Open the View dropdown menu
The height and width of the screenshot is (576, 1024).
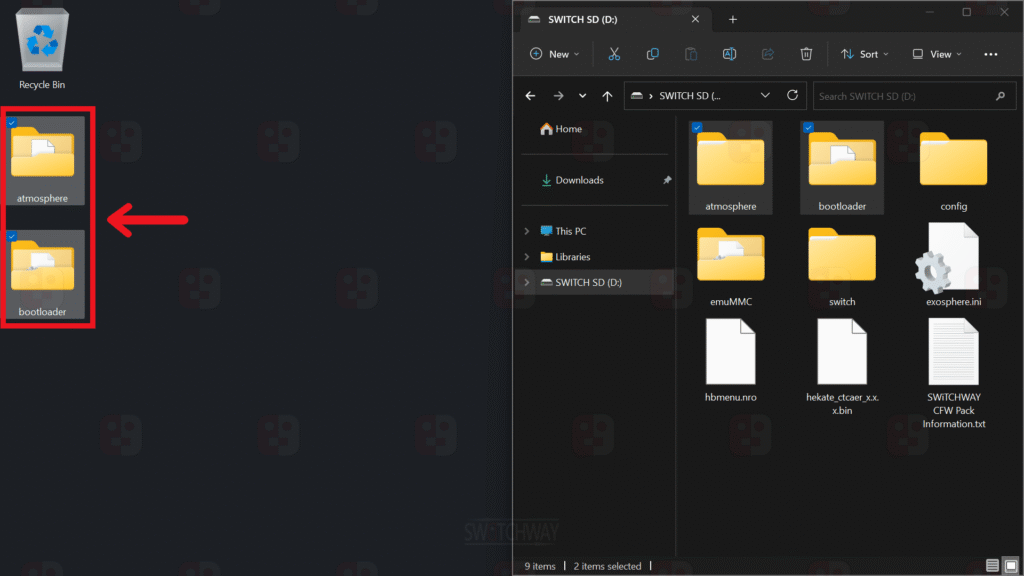936,54
